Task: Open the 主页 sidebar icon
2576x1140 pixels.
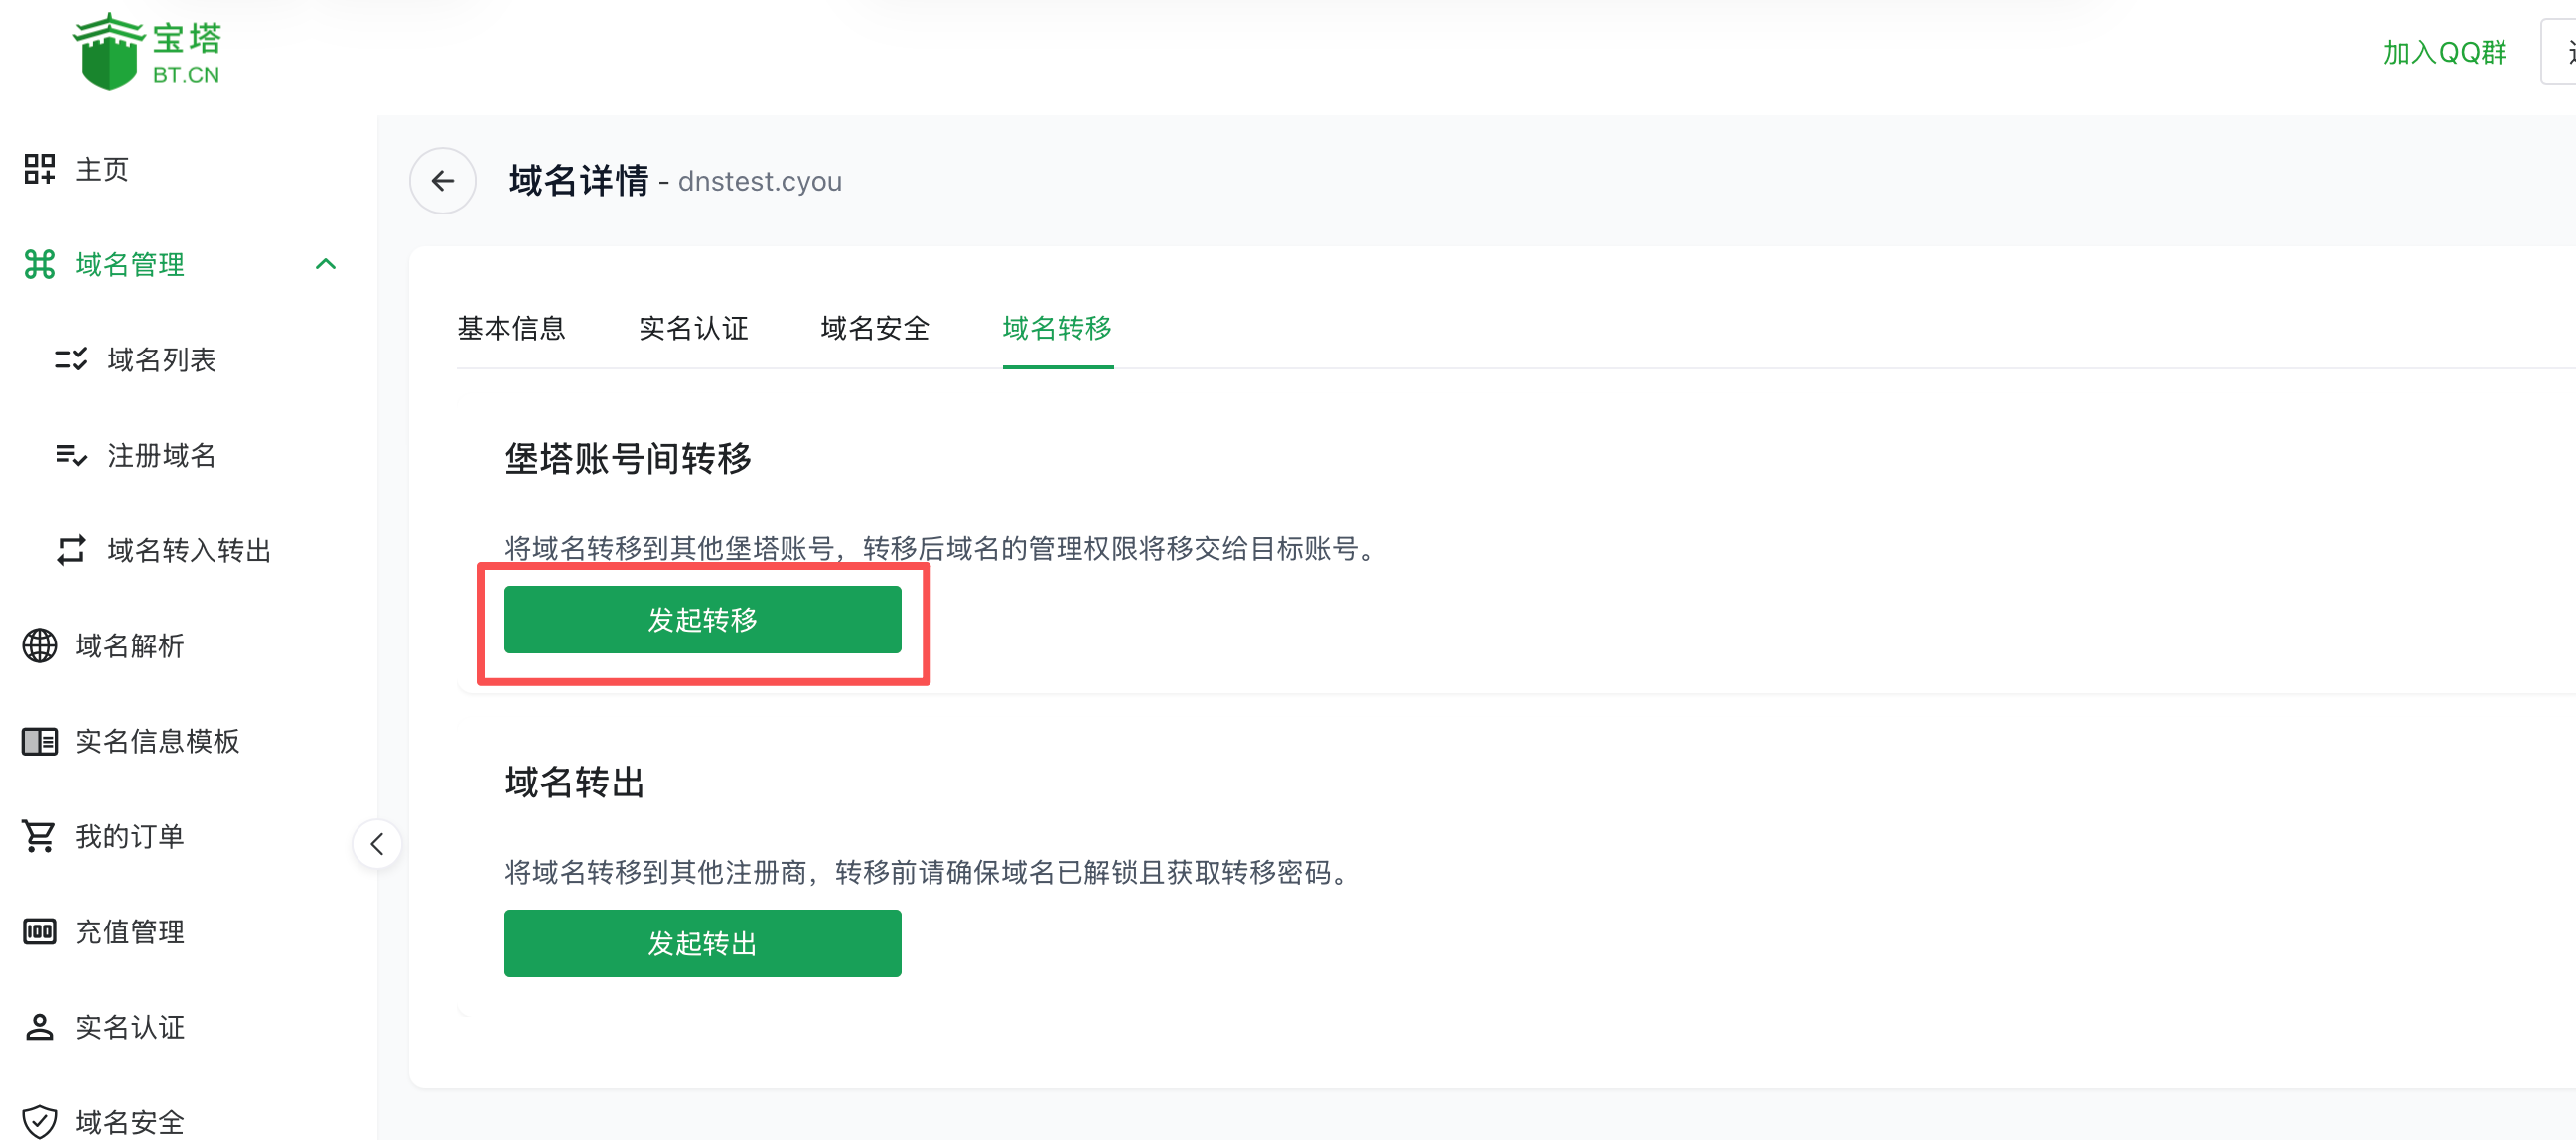Action: pyautogui.click(x=38, y=168)
